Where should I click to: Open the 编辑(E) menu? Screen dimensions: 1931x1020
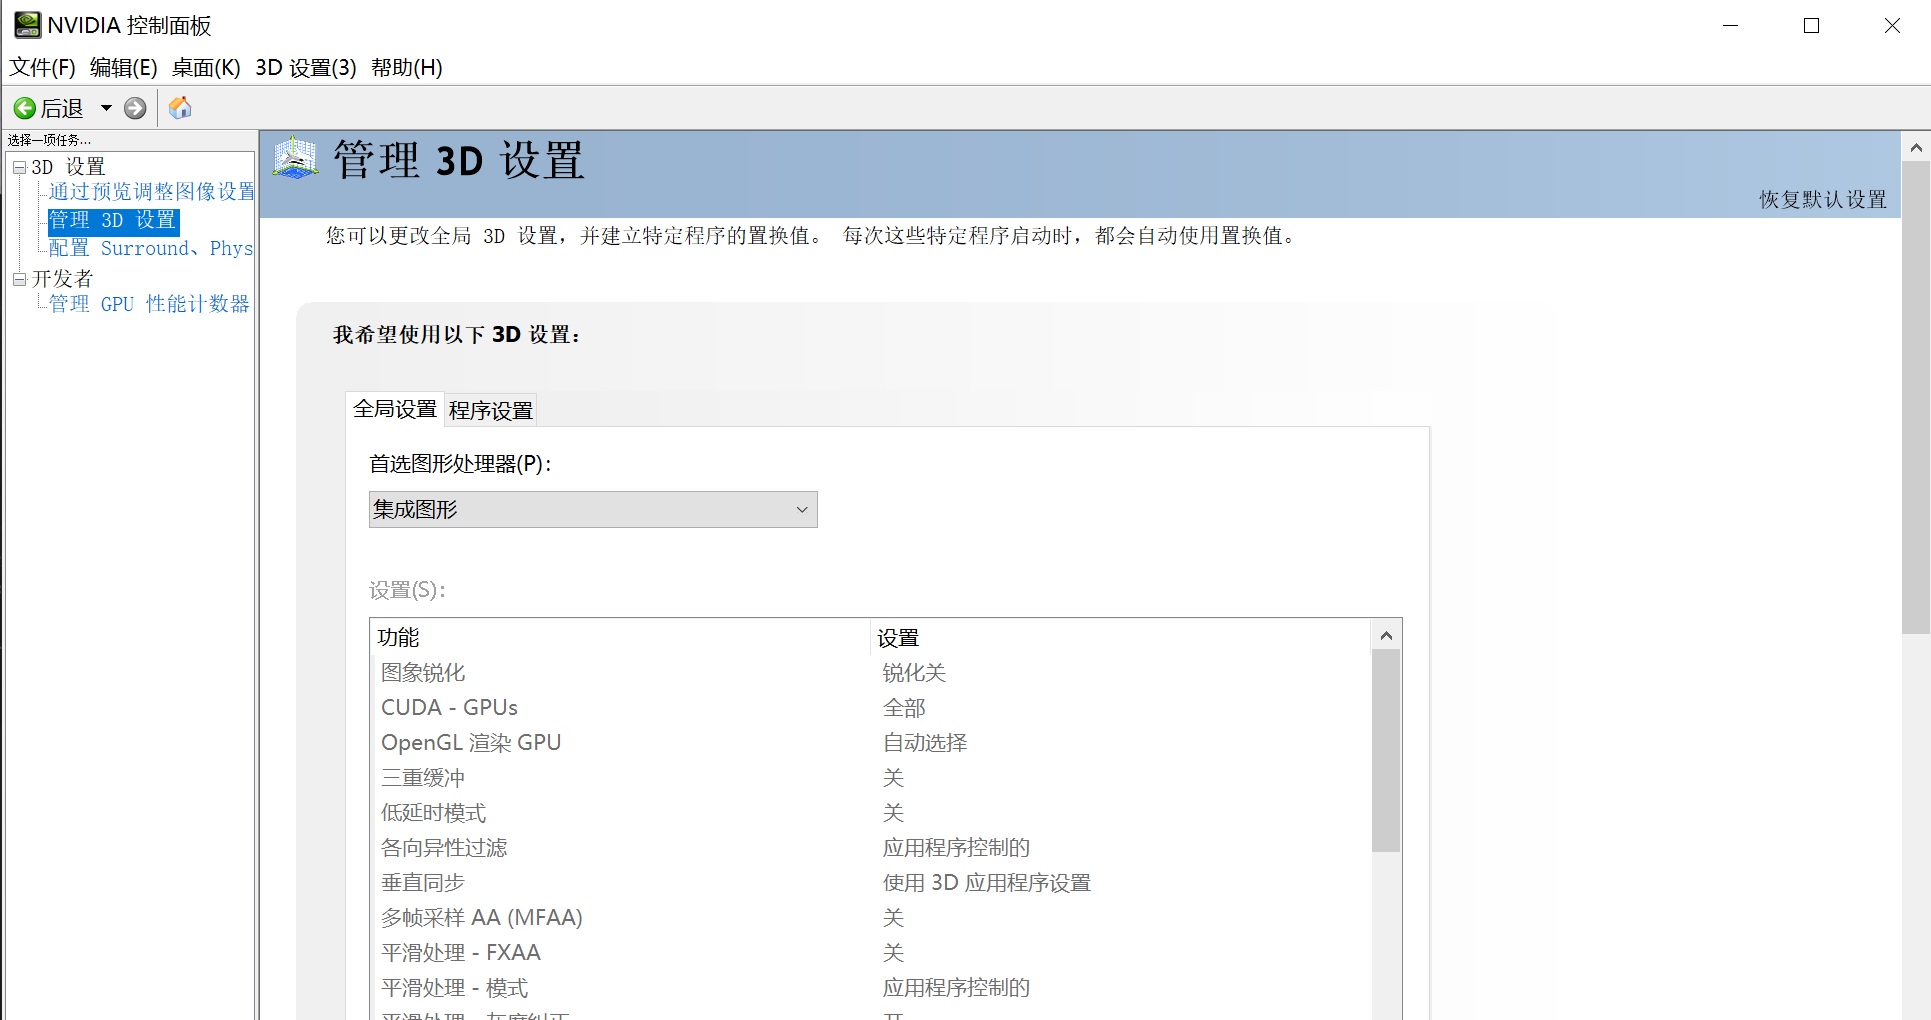point(124,67)
